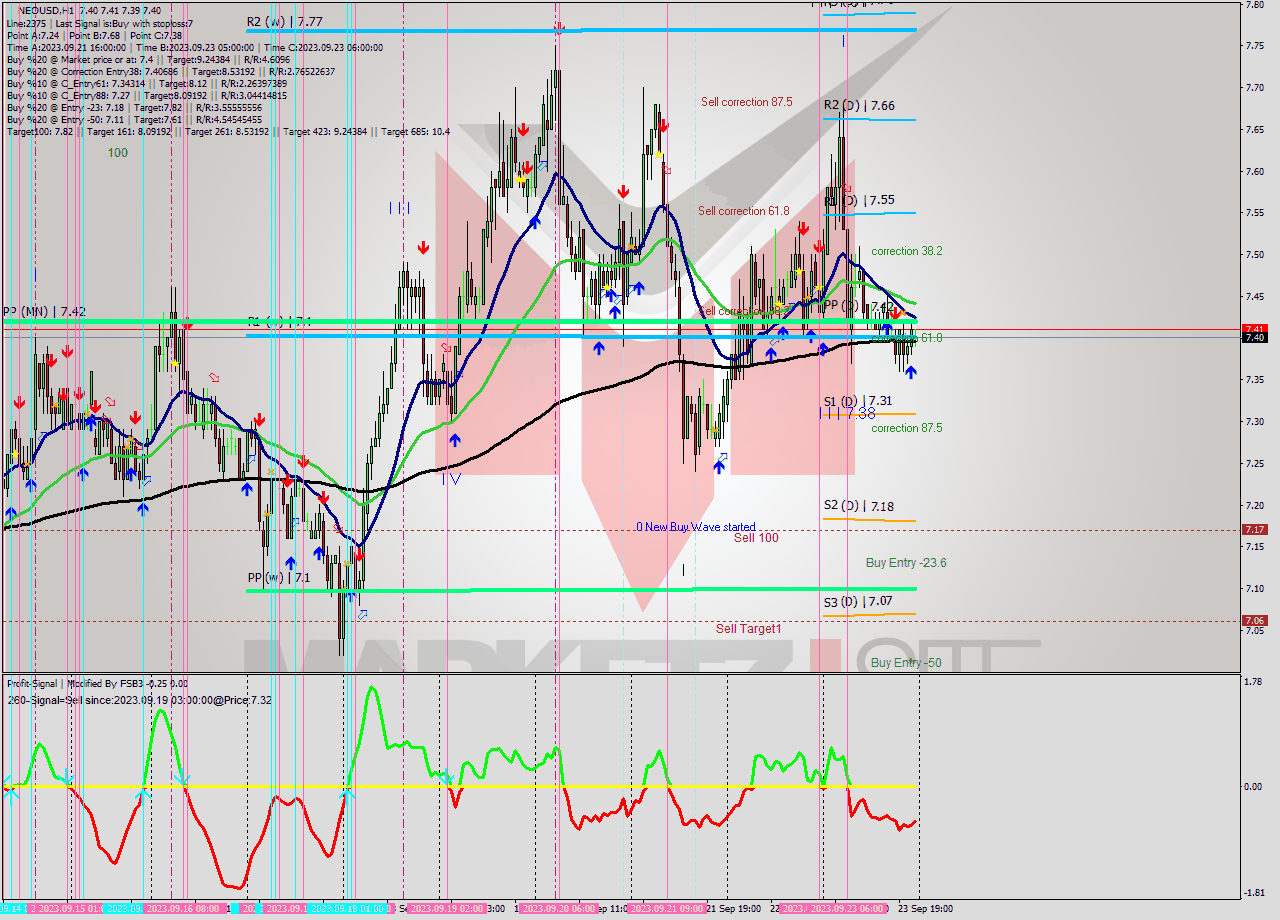Click the pink '2023.09.20 06:00' time marker
Image resolution: width=1280 pixels, height=920 pixels.
558,909
